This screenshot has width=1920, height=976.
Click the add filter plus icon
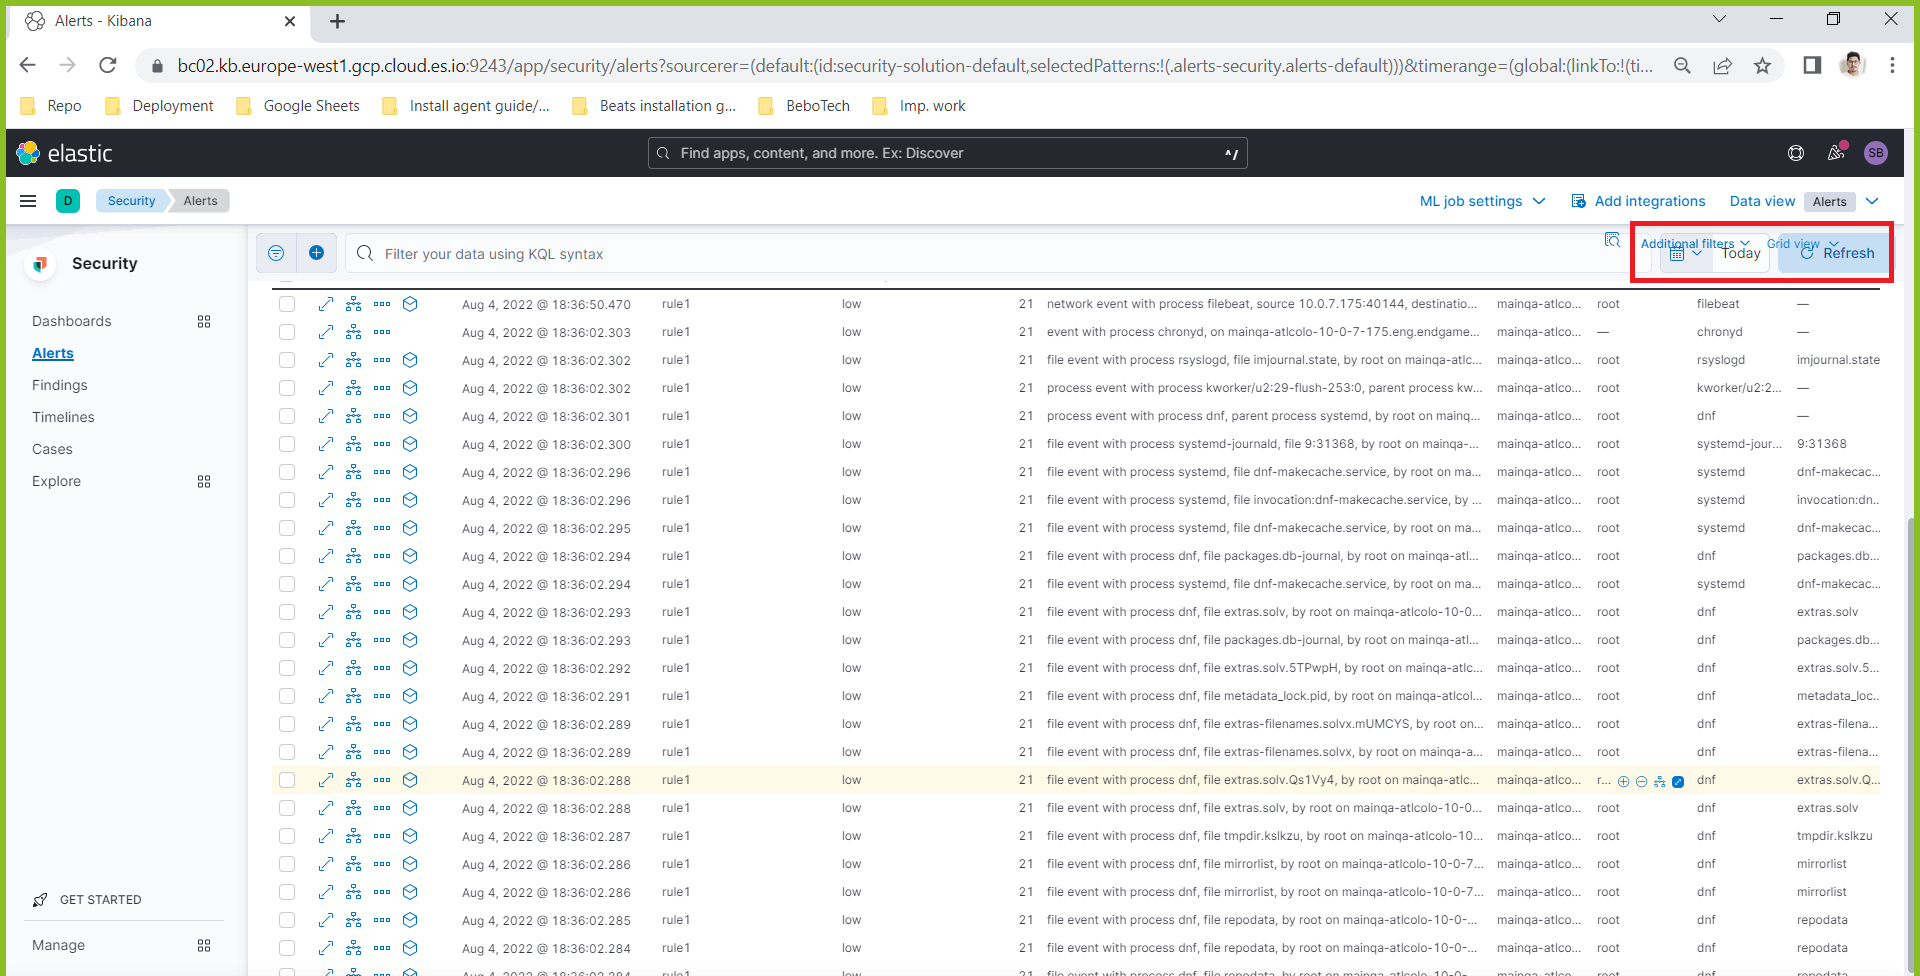pos(317,253)
